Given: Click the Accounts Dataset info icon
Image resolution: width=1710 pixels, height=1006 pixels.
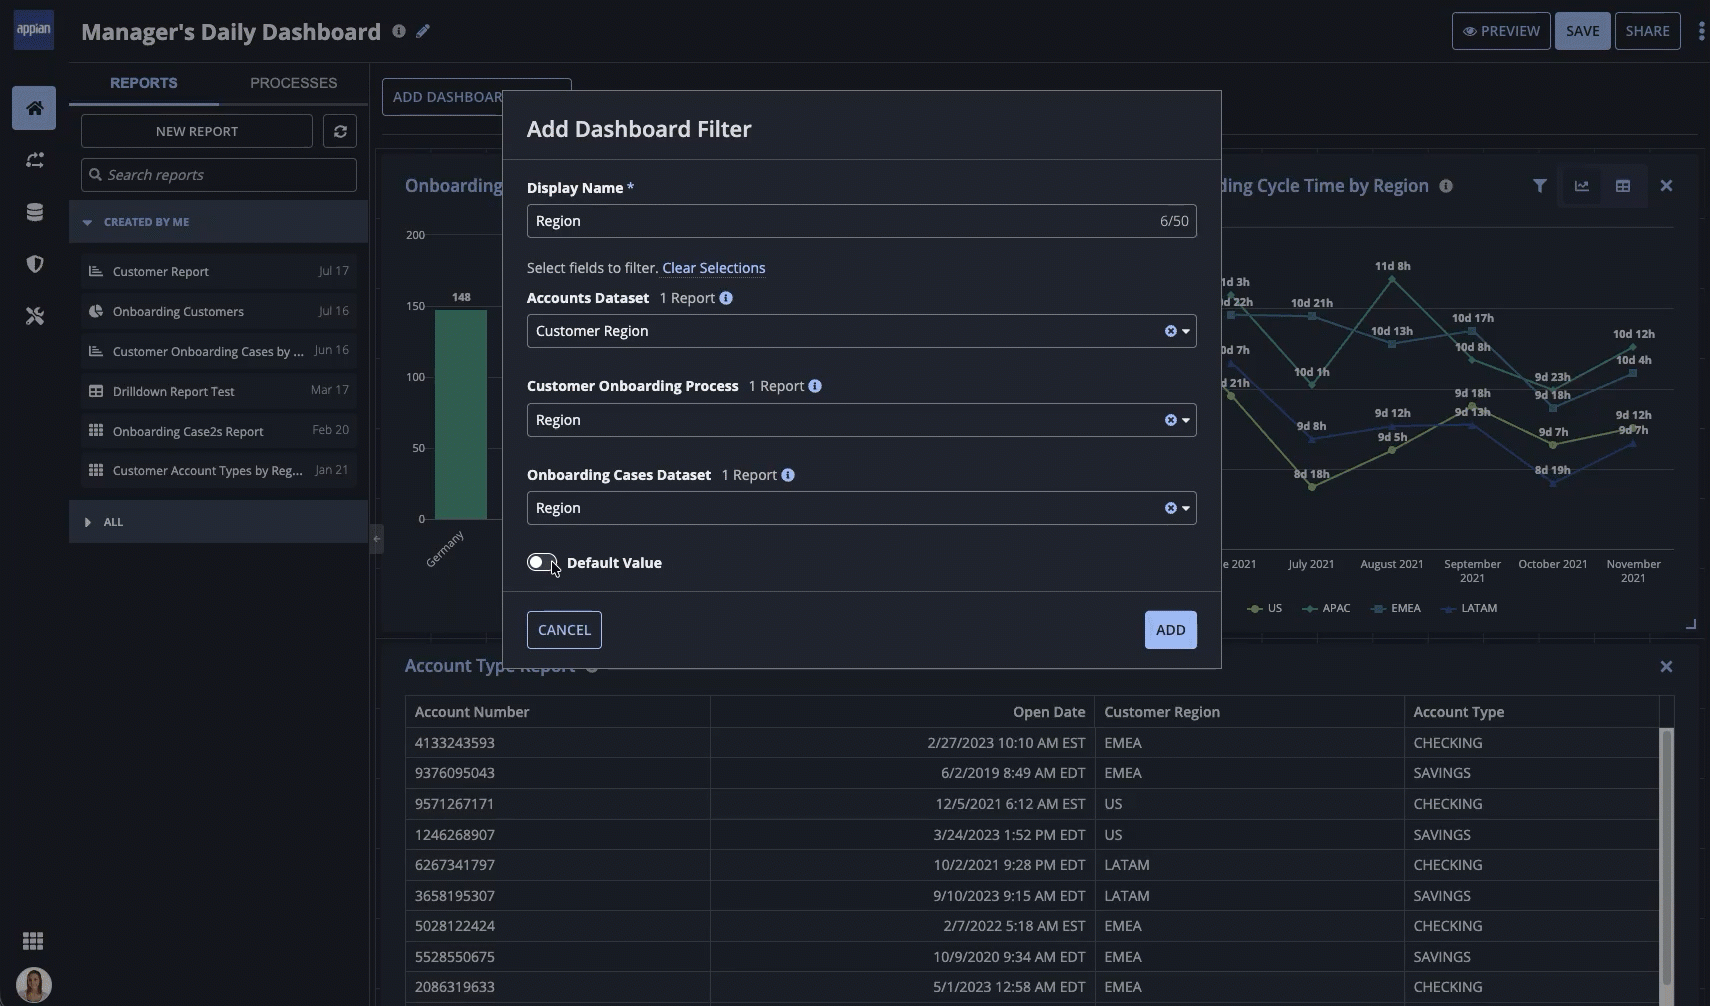Looking at the screenshot, I should [x=726, y=298].
